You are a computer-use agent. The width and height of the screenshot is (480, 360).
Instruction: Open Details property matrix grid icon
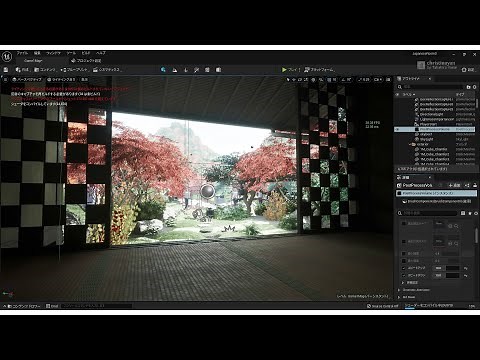[463, 213]
